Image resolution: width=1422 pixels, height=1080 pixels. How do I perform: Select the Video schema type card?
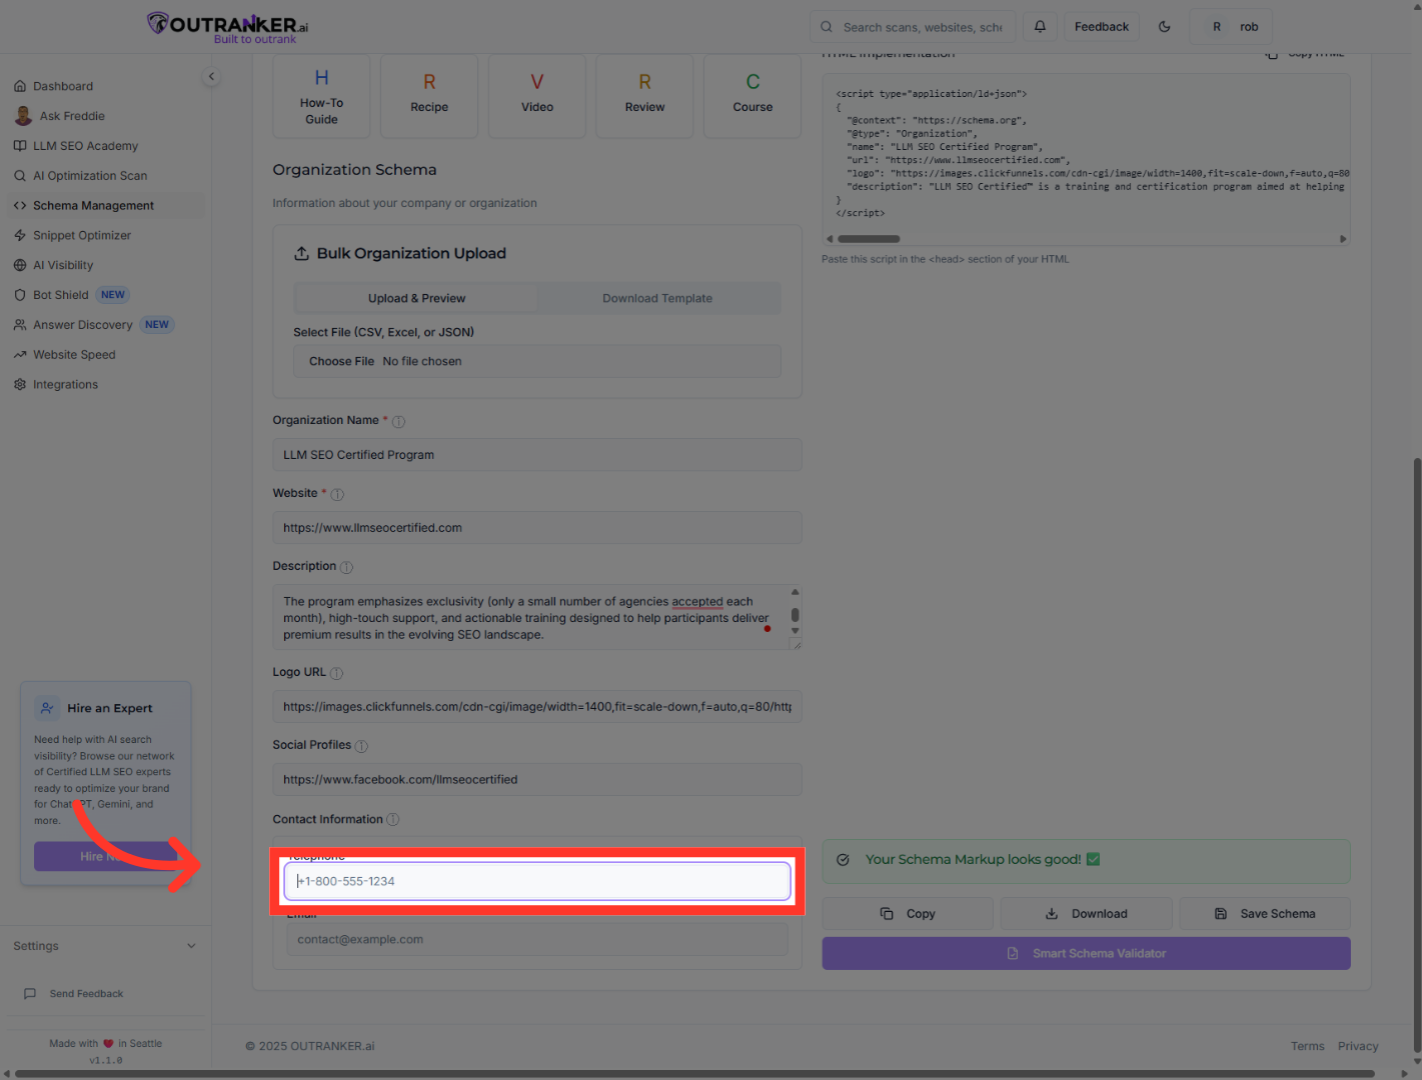point(537,95)
